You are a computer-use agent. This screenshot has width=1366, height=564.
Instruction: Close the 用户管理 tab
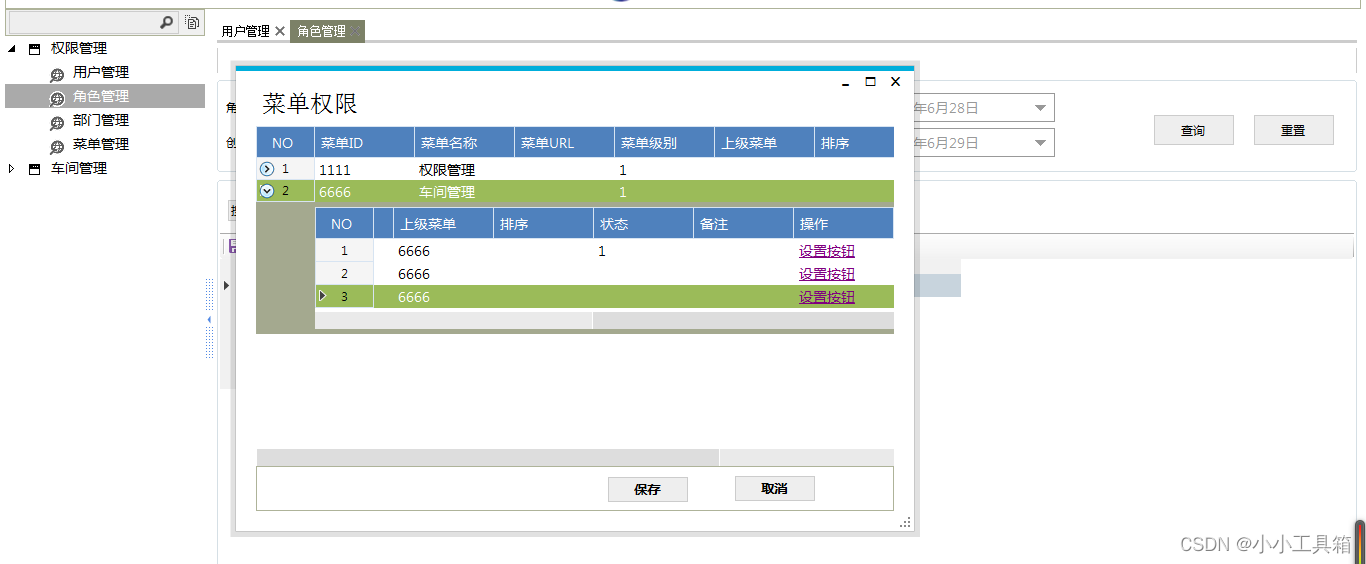[280, 31]
